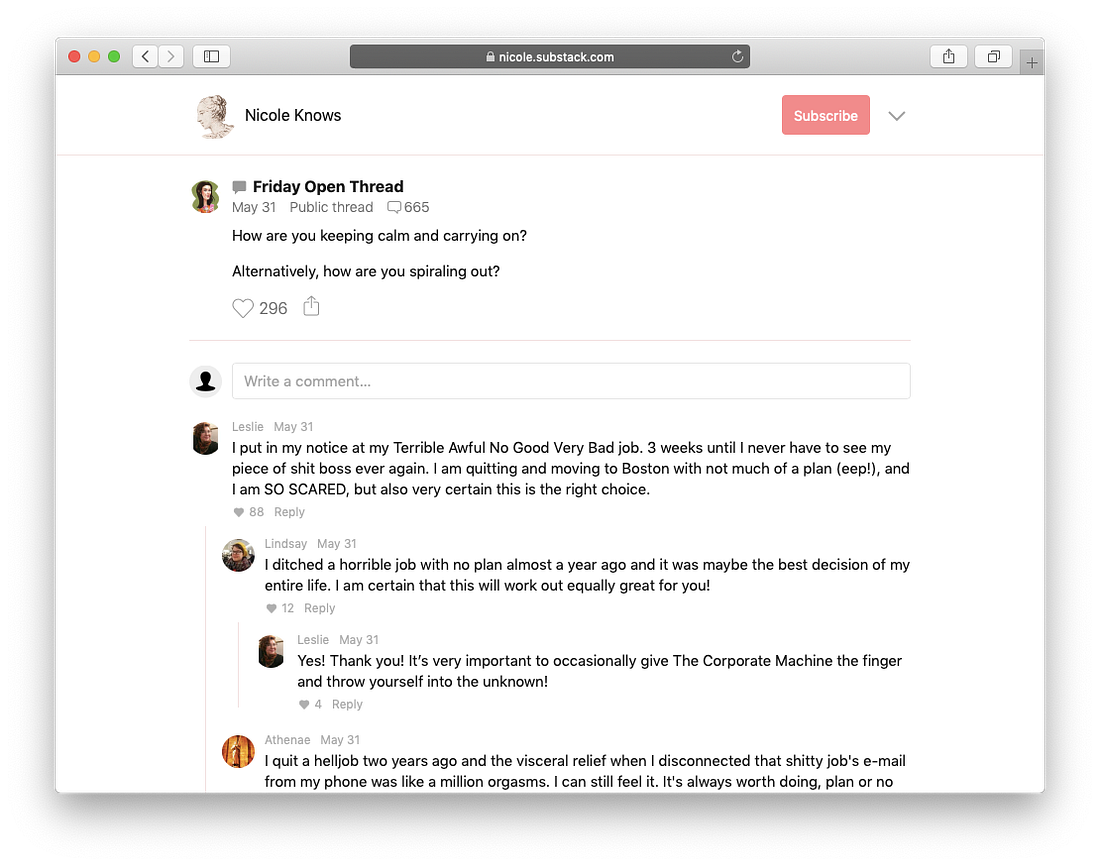Click the Public thread label
Image resolution: width=1100 pixels, height=866 pixels.
(x=331, y=207)
